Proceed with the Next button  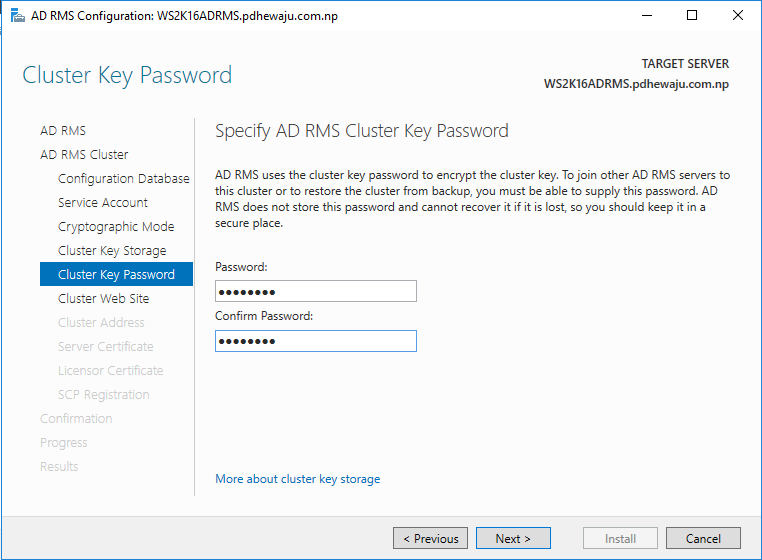tap(513, 538)
